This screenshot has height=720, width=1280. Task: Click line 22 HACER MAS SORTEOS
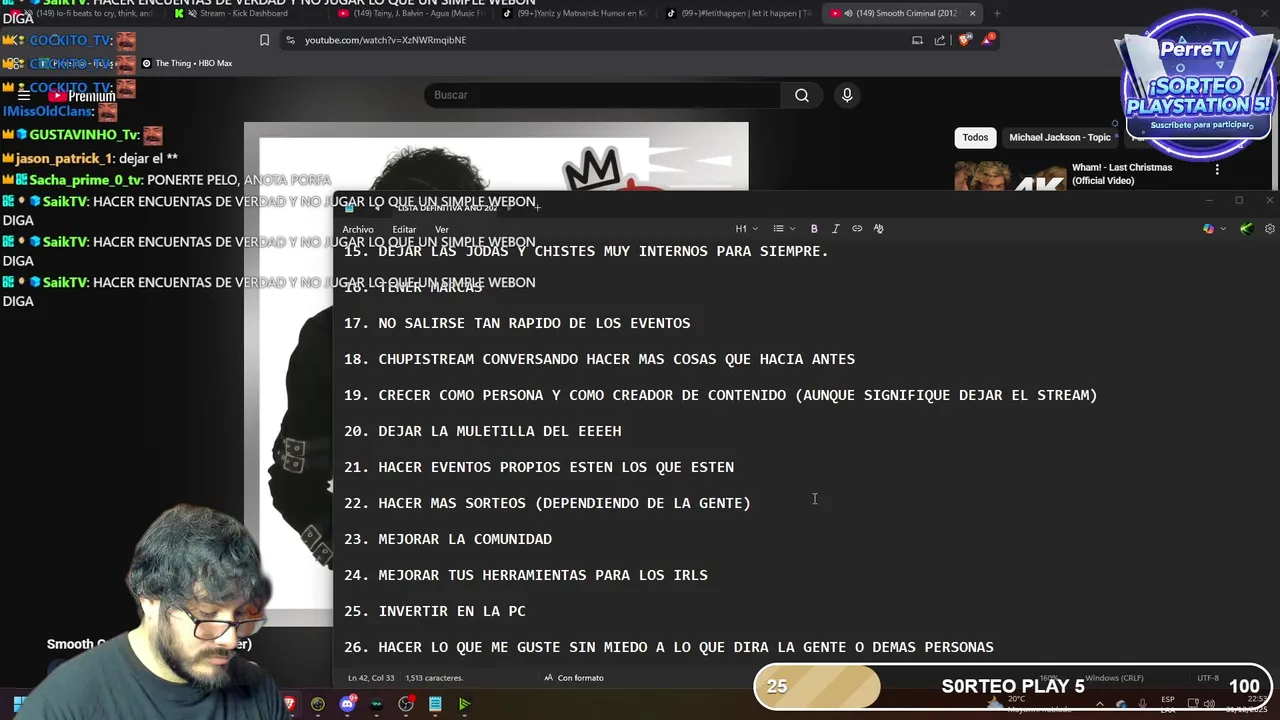tap(547, 504)
